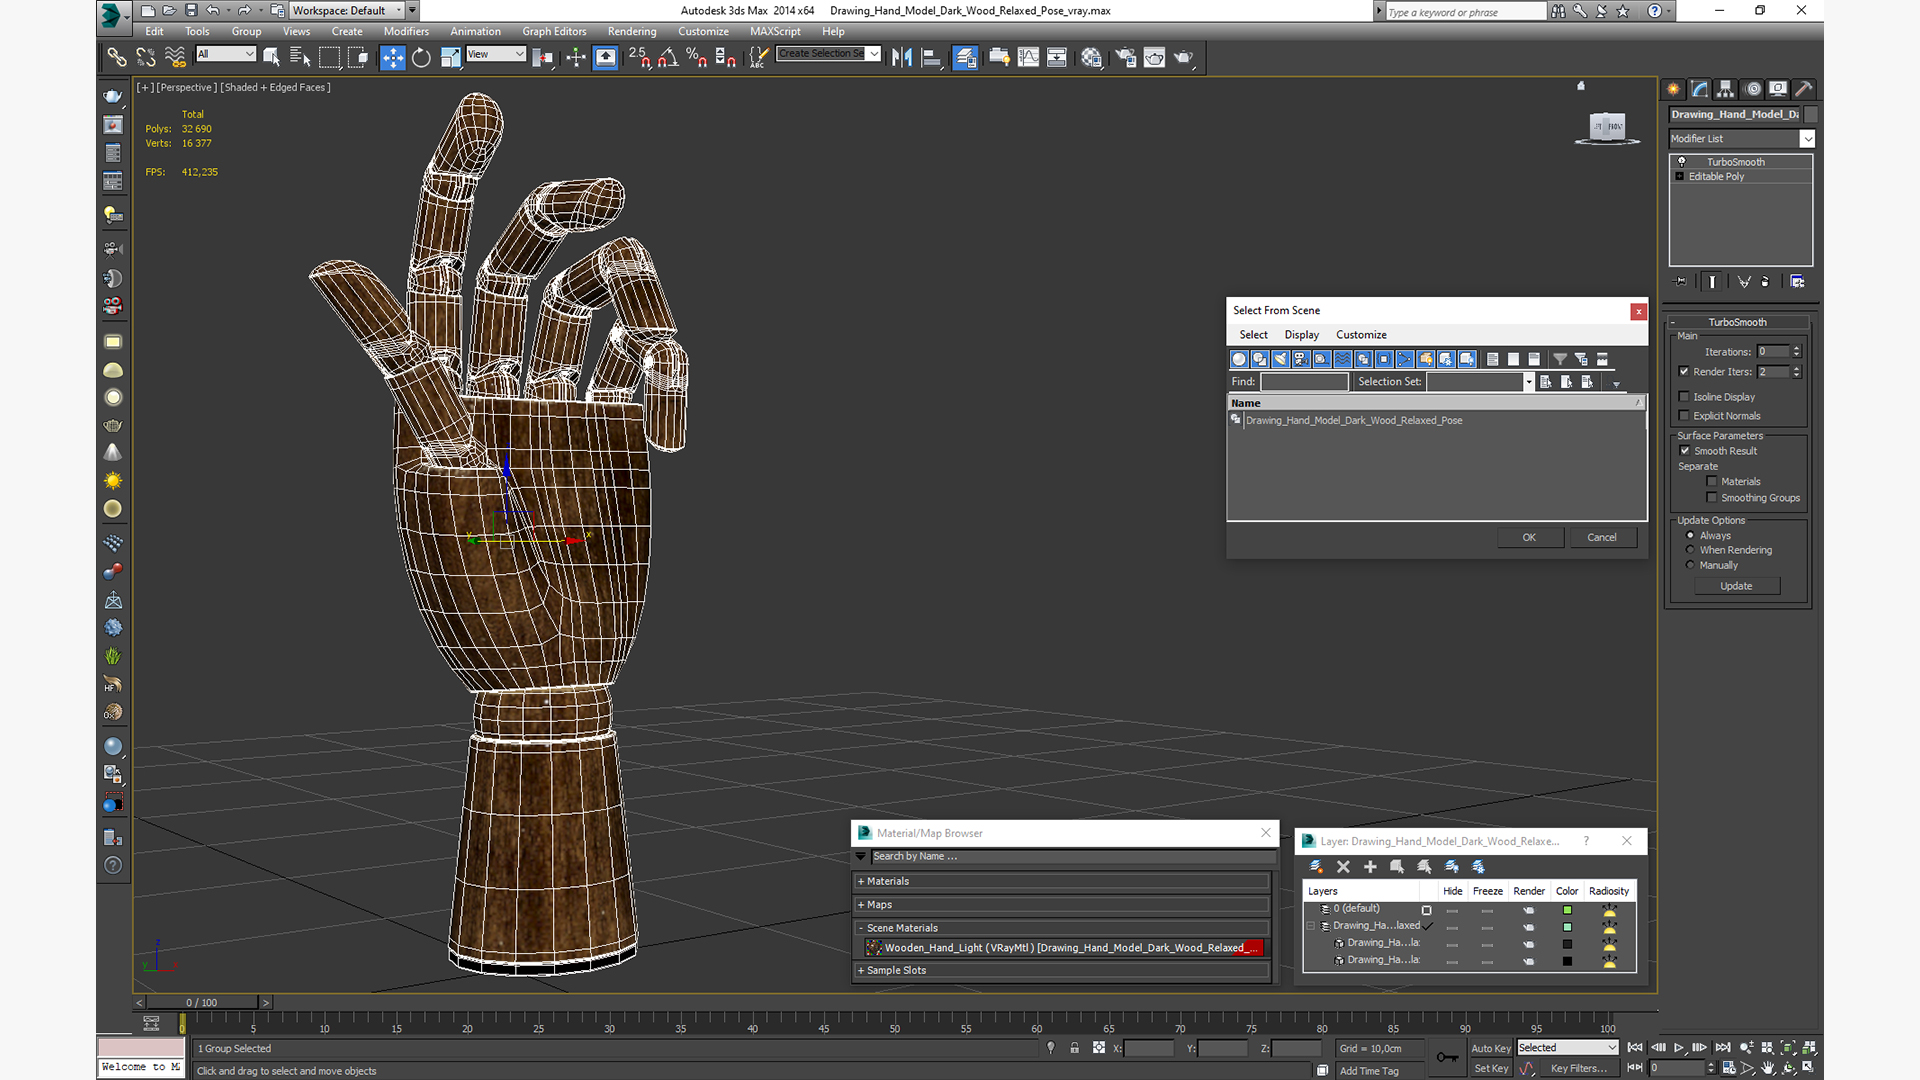Toggle the Angle Snap icon

[668, 57]
